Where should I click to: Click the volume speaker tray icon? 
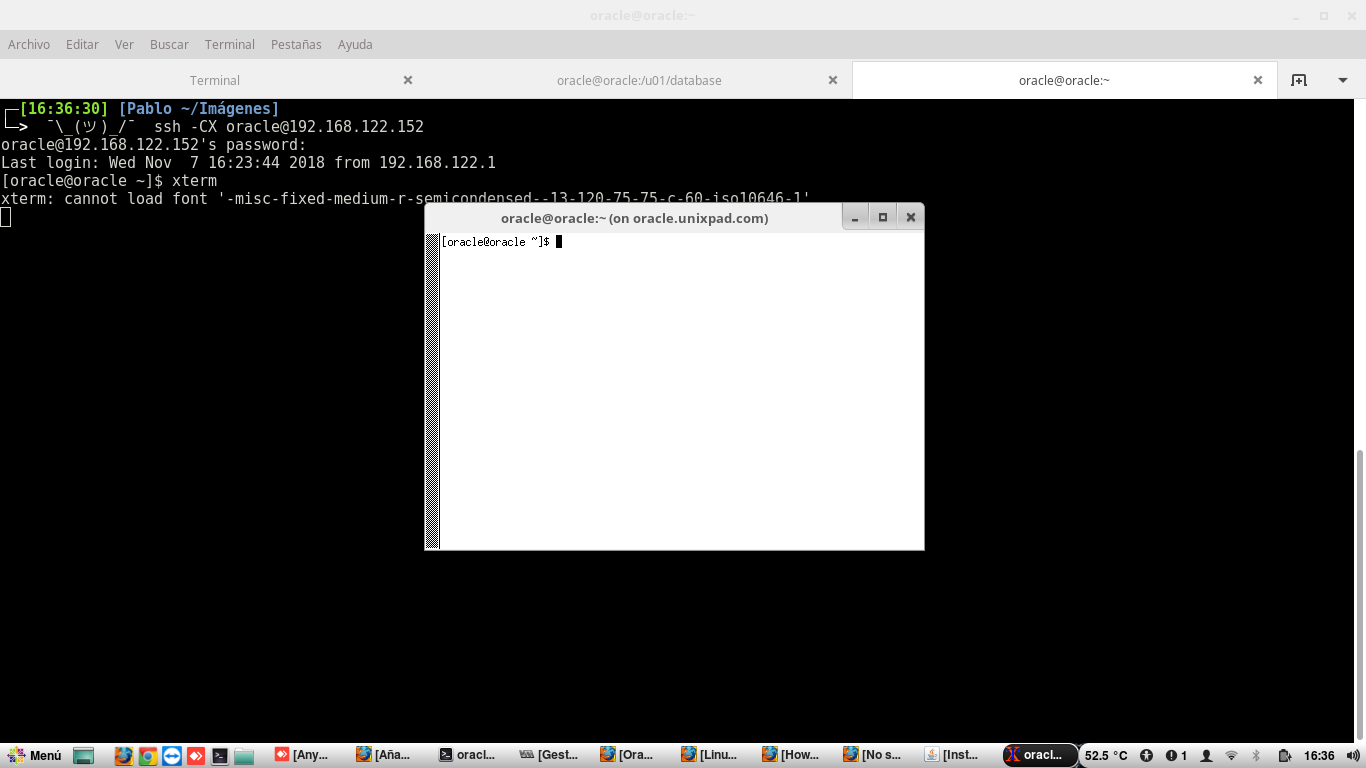pyautogui.click(x=1353, y=756)
